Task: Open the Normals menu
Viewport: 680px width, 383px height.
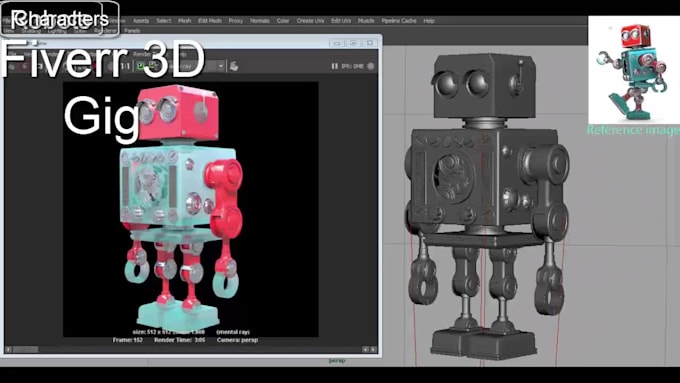Action: (x=260, y=21)
